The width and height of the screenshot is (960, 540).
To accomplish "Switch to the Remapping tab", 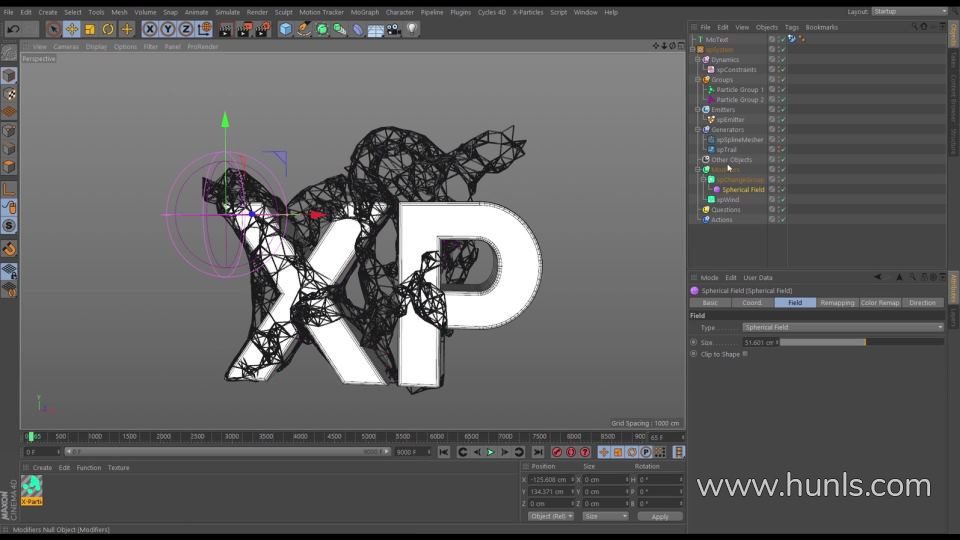I will click(x=837, y=302).
